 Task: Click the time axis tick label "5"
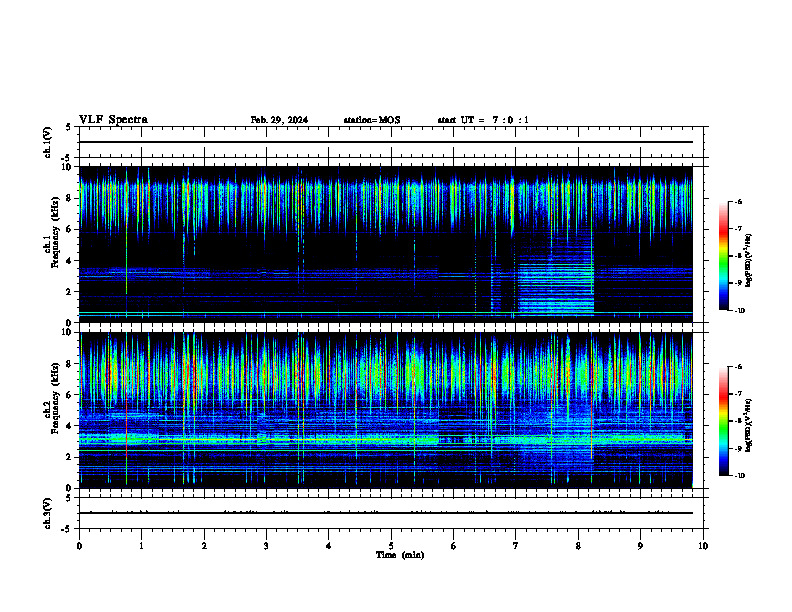391,546
